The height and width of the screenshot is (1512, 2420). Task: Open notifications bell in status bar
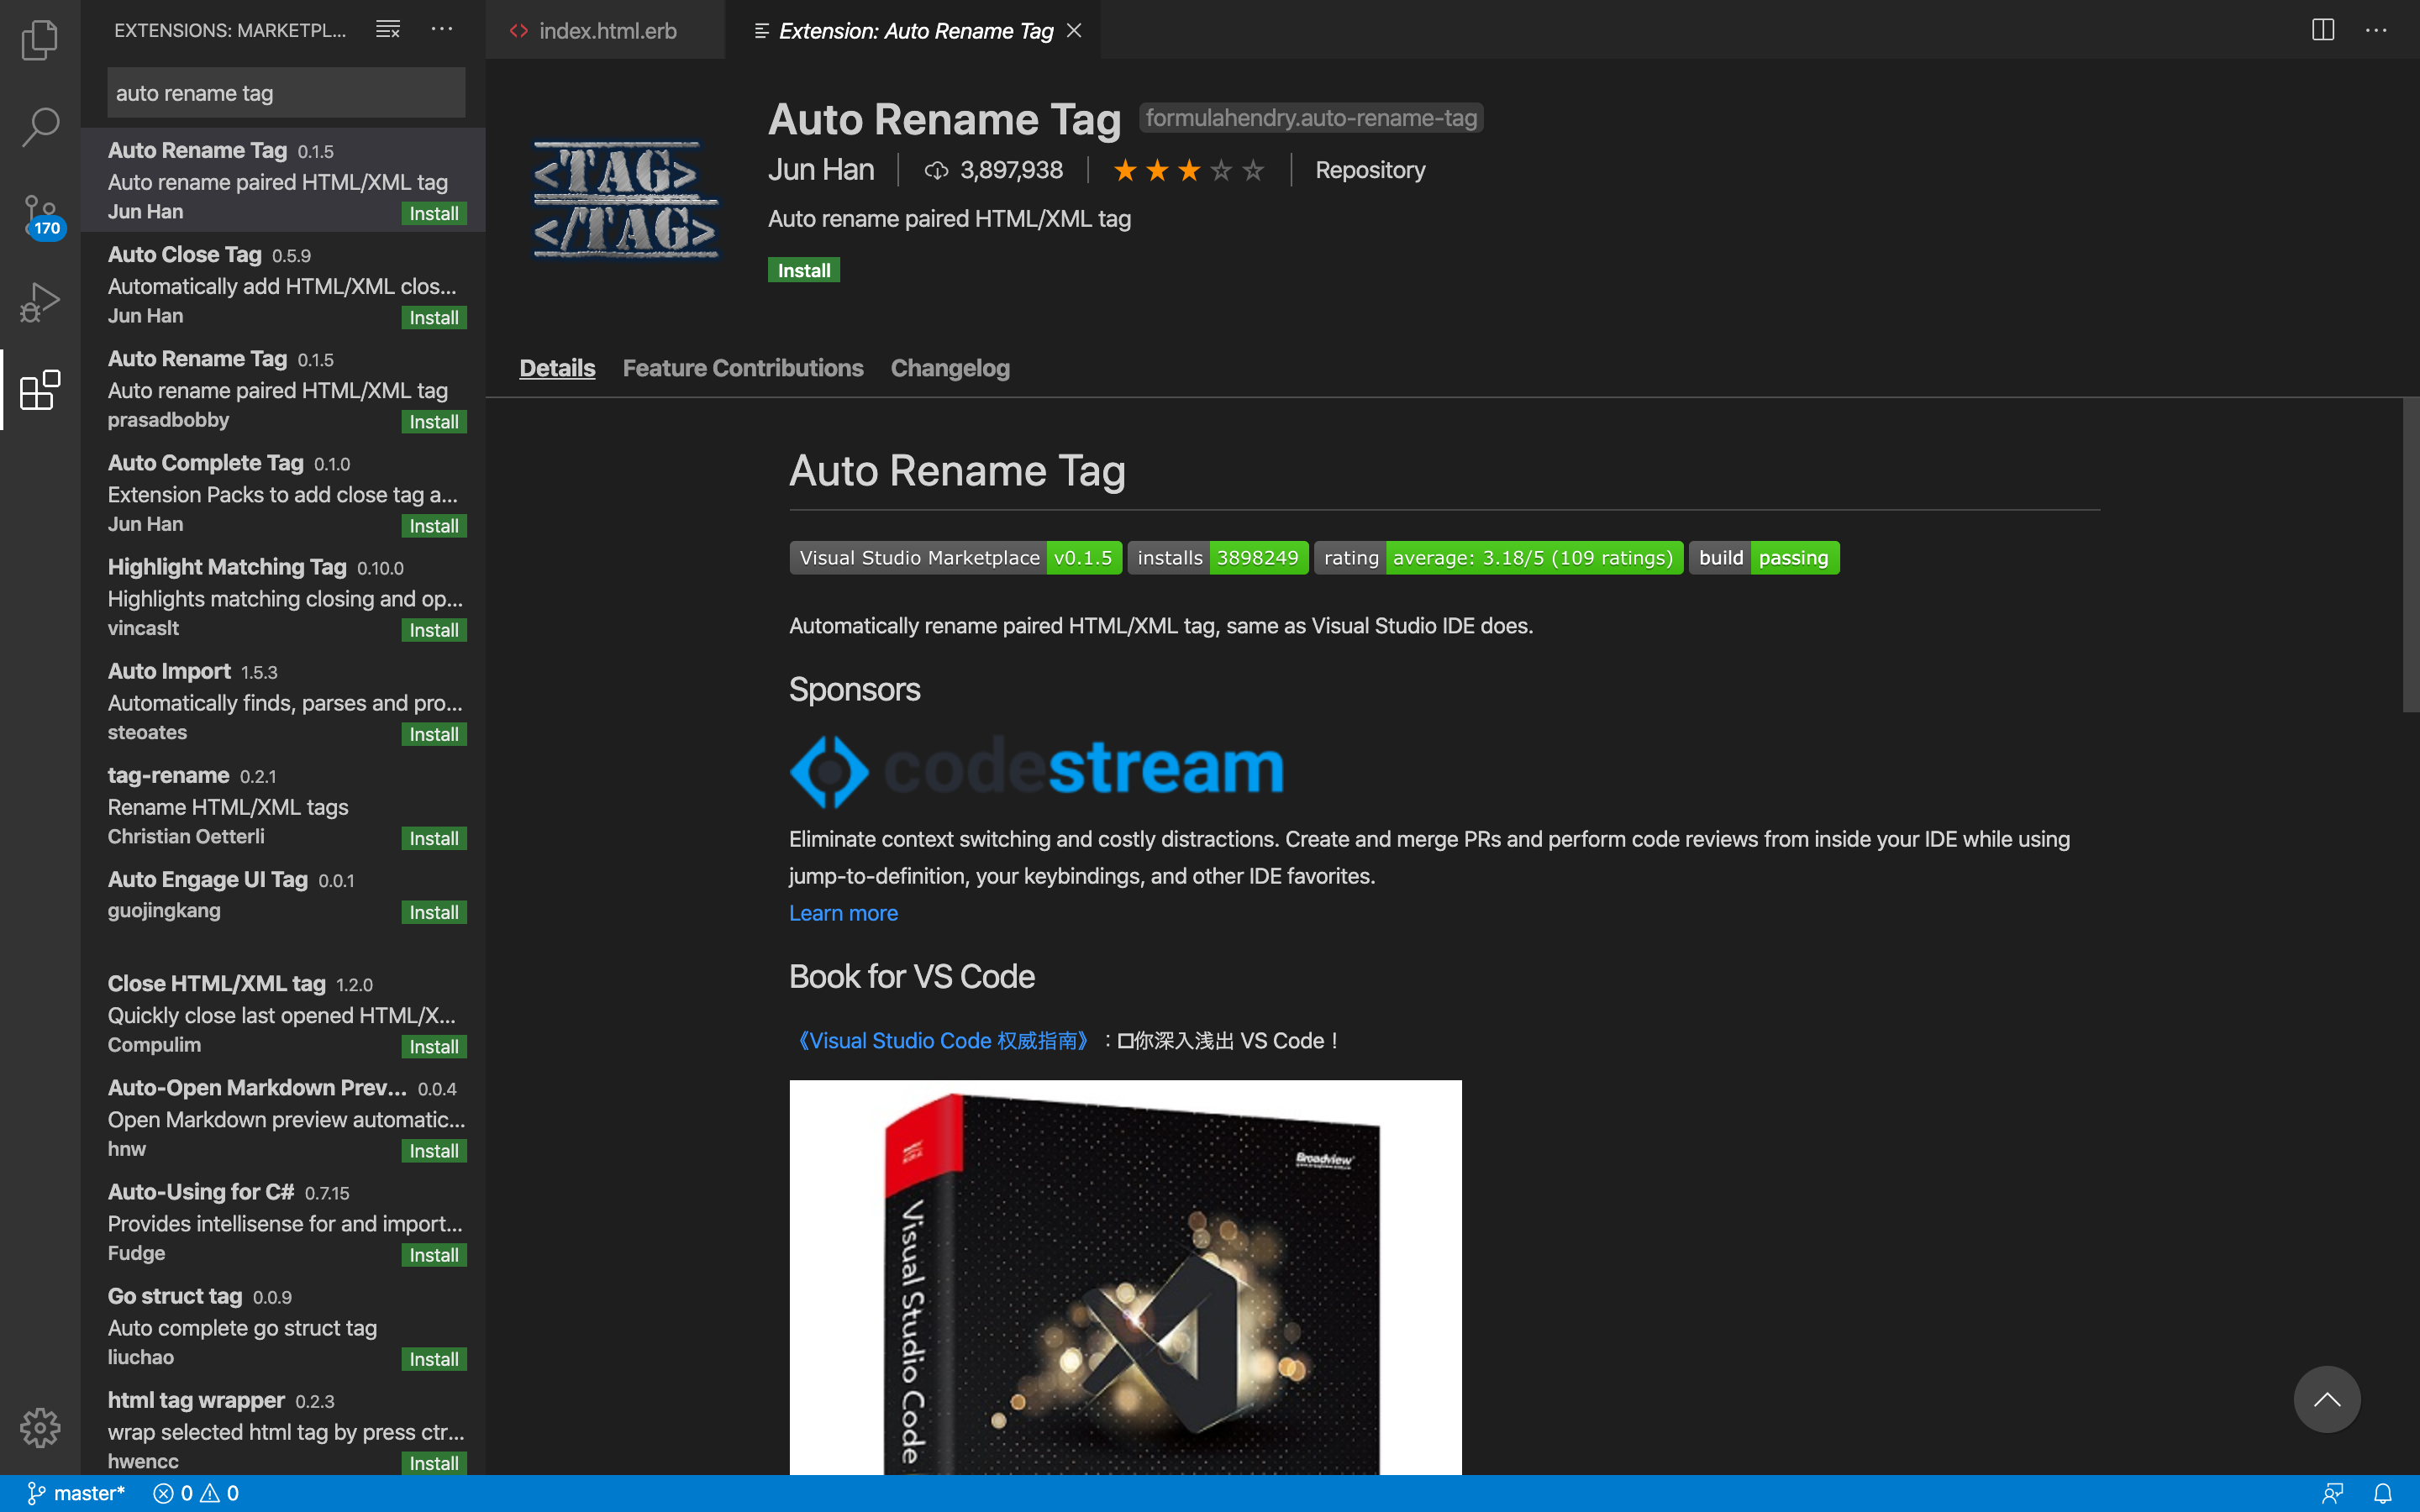point(2383,1493)
